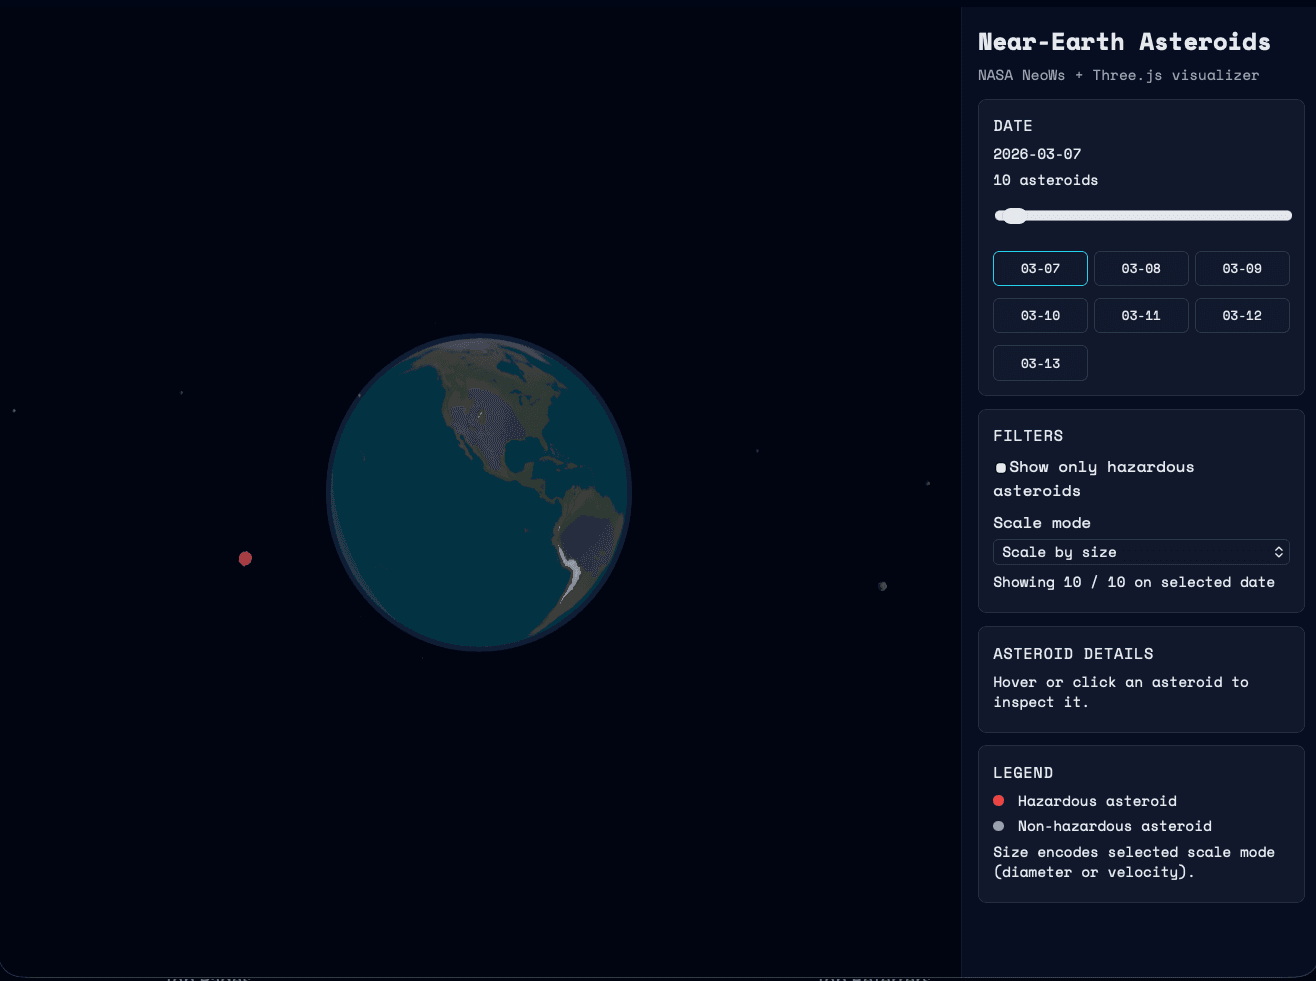Click the gray Non-hazardous asteroid legend dot
Image resolution: width=1316 pixels, height=981 pixels.
coord(997,826)
